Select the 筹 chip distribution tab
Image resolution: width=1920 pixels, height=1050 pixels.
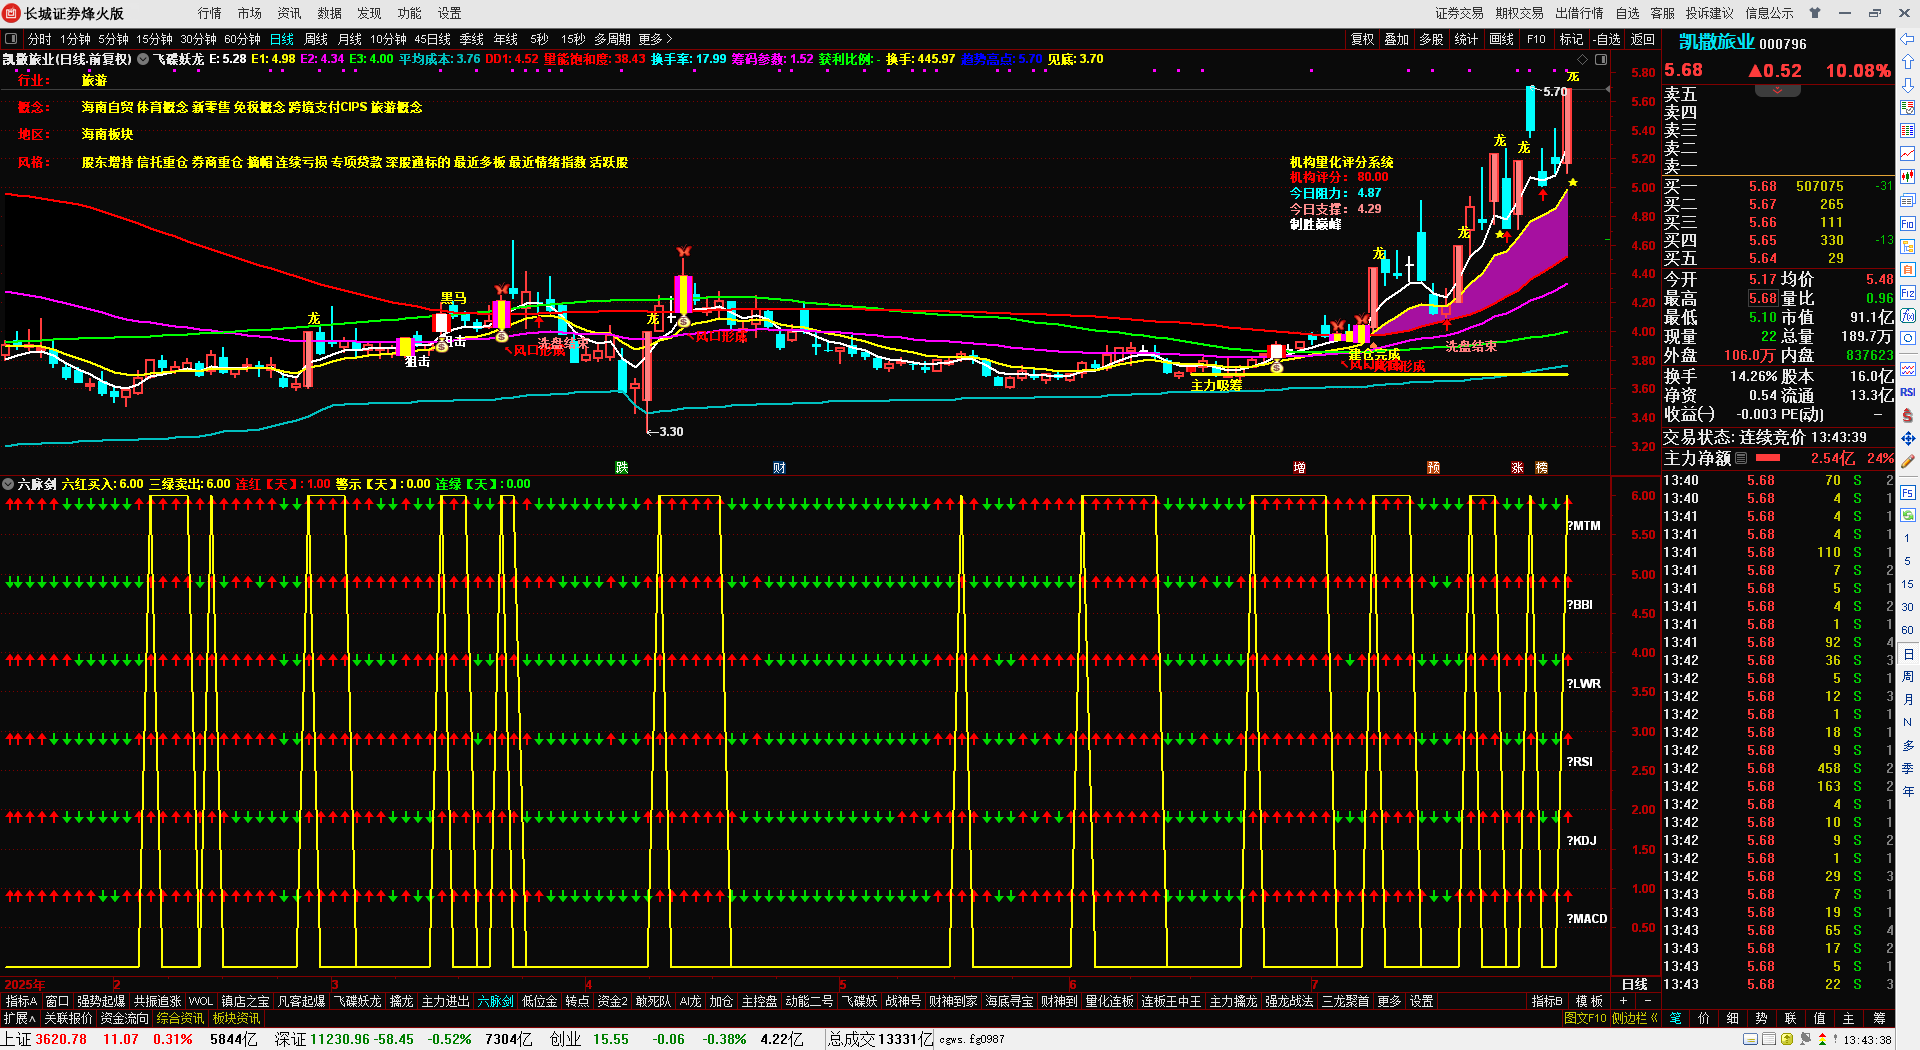(x=1880, y=1018)
